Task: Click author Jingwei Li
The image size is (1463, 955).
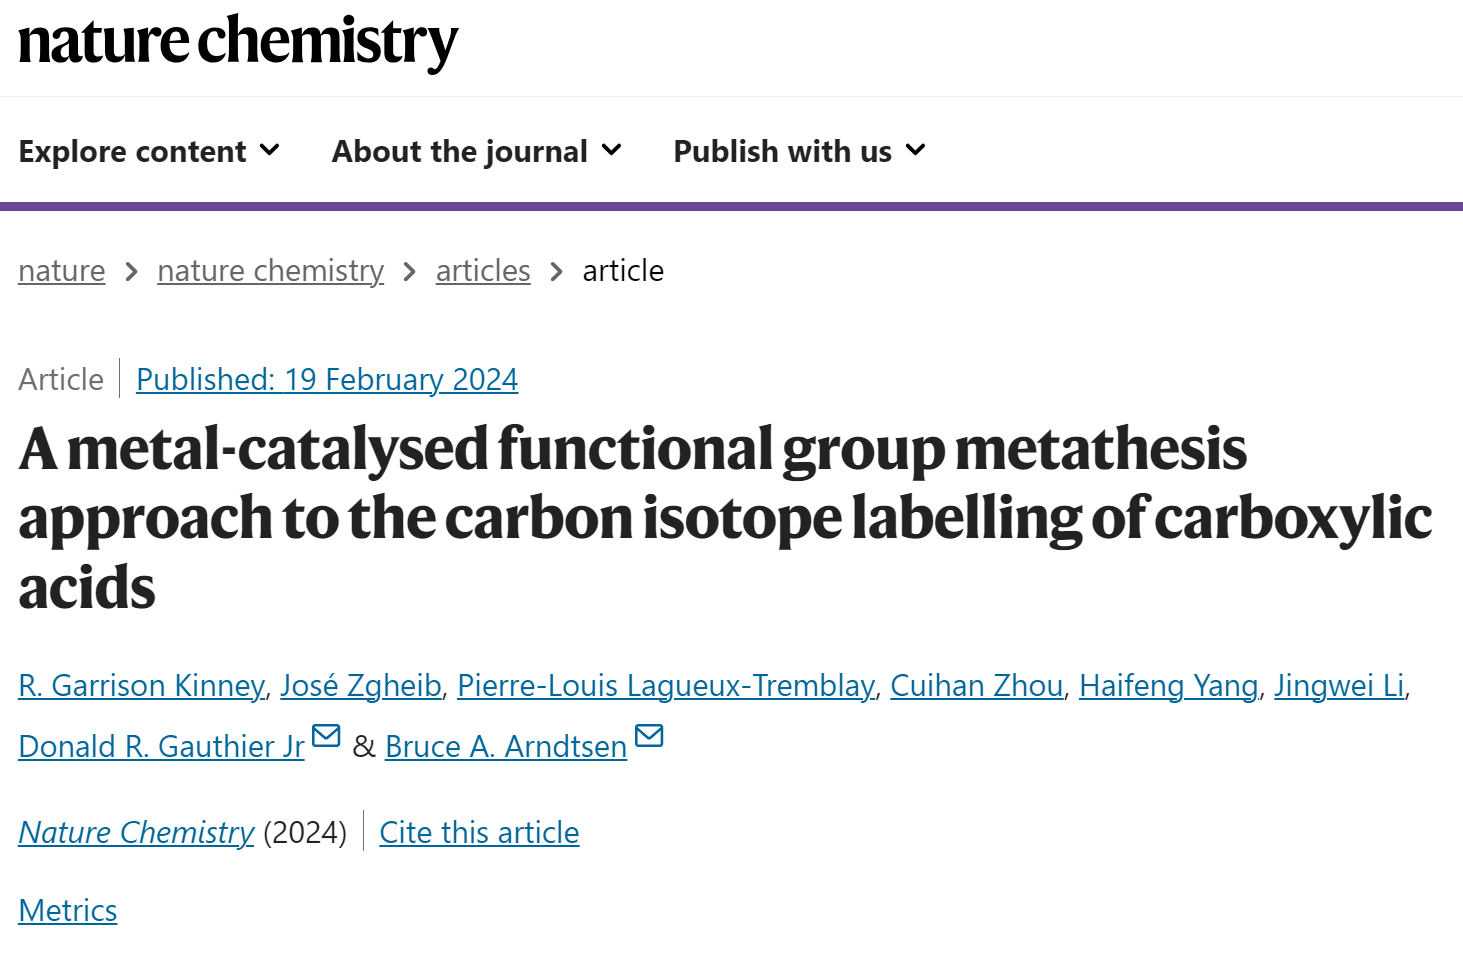Action: pyautogui.click(x=1339, y=686)
